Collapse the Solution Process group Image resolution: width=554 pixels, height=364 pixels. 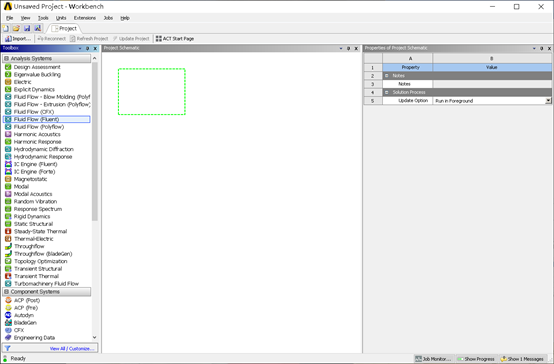point(387,92)
